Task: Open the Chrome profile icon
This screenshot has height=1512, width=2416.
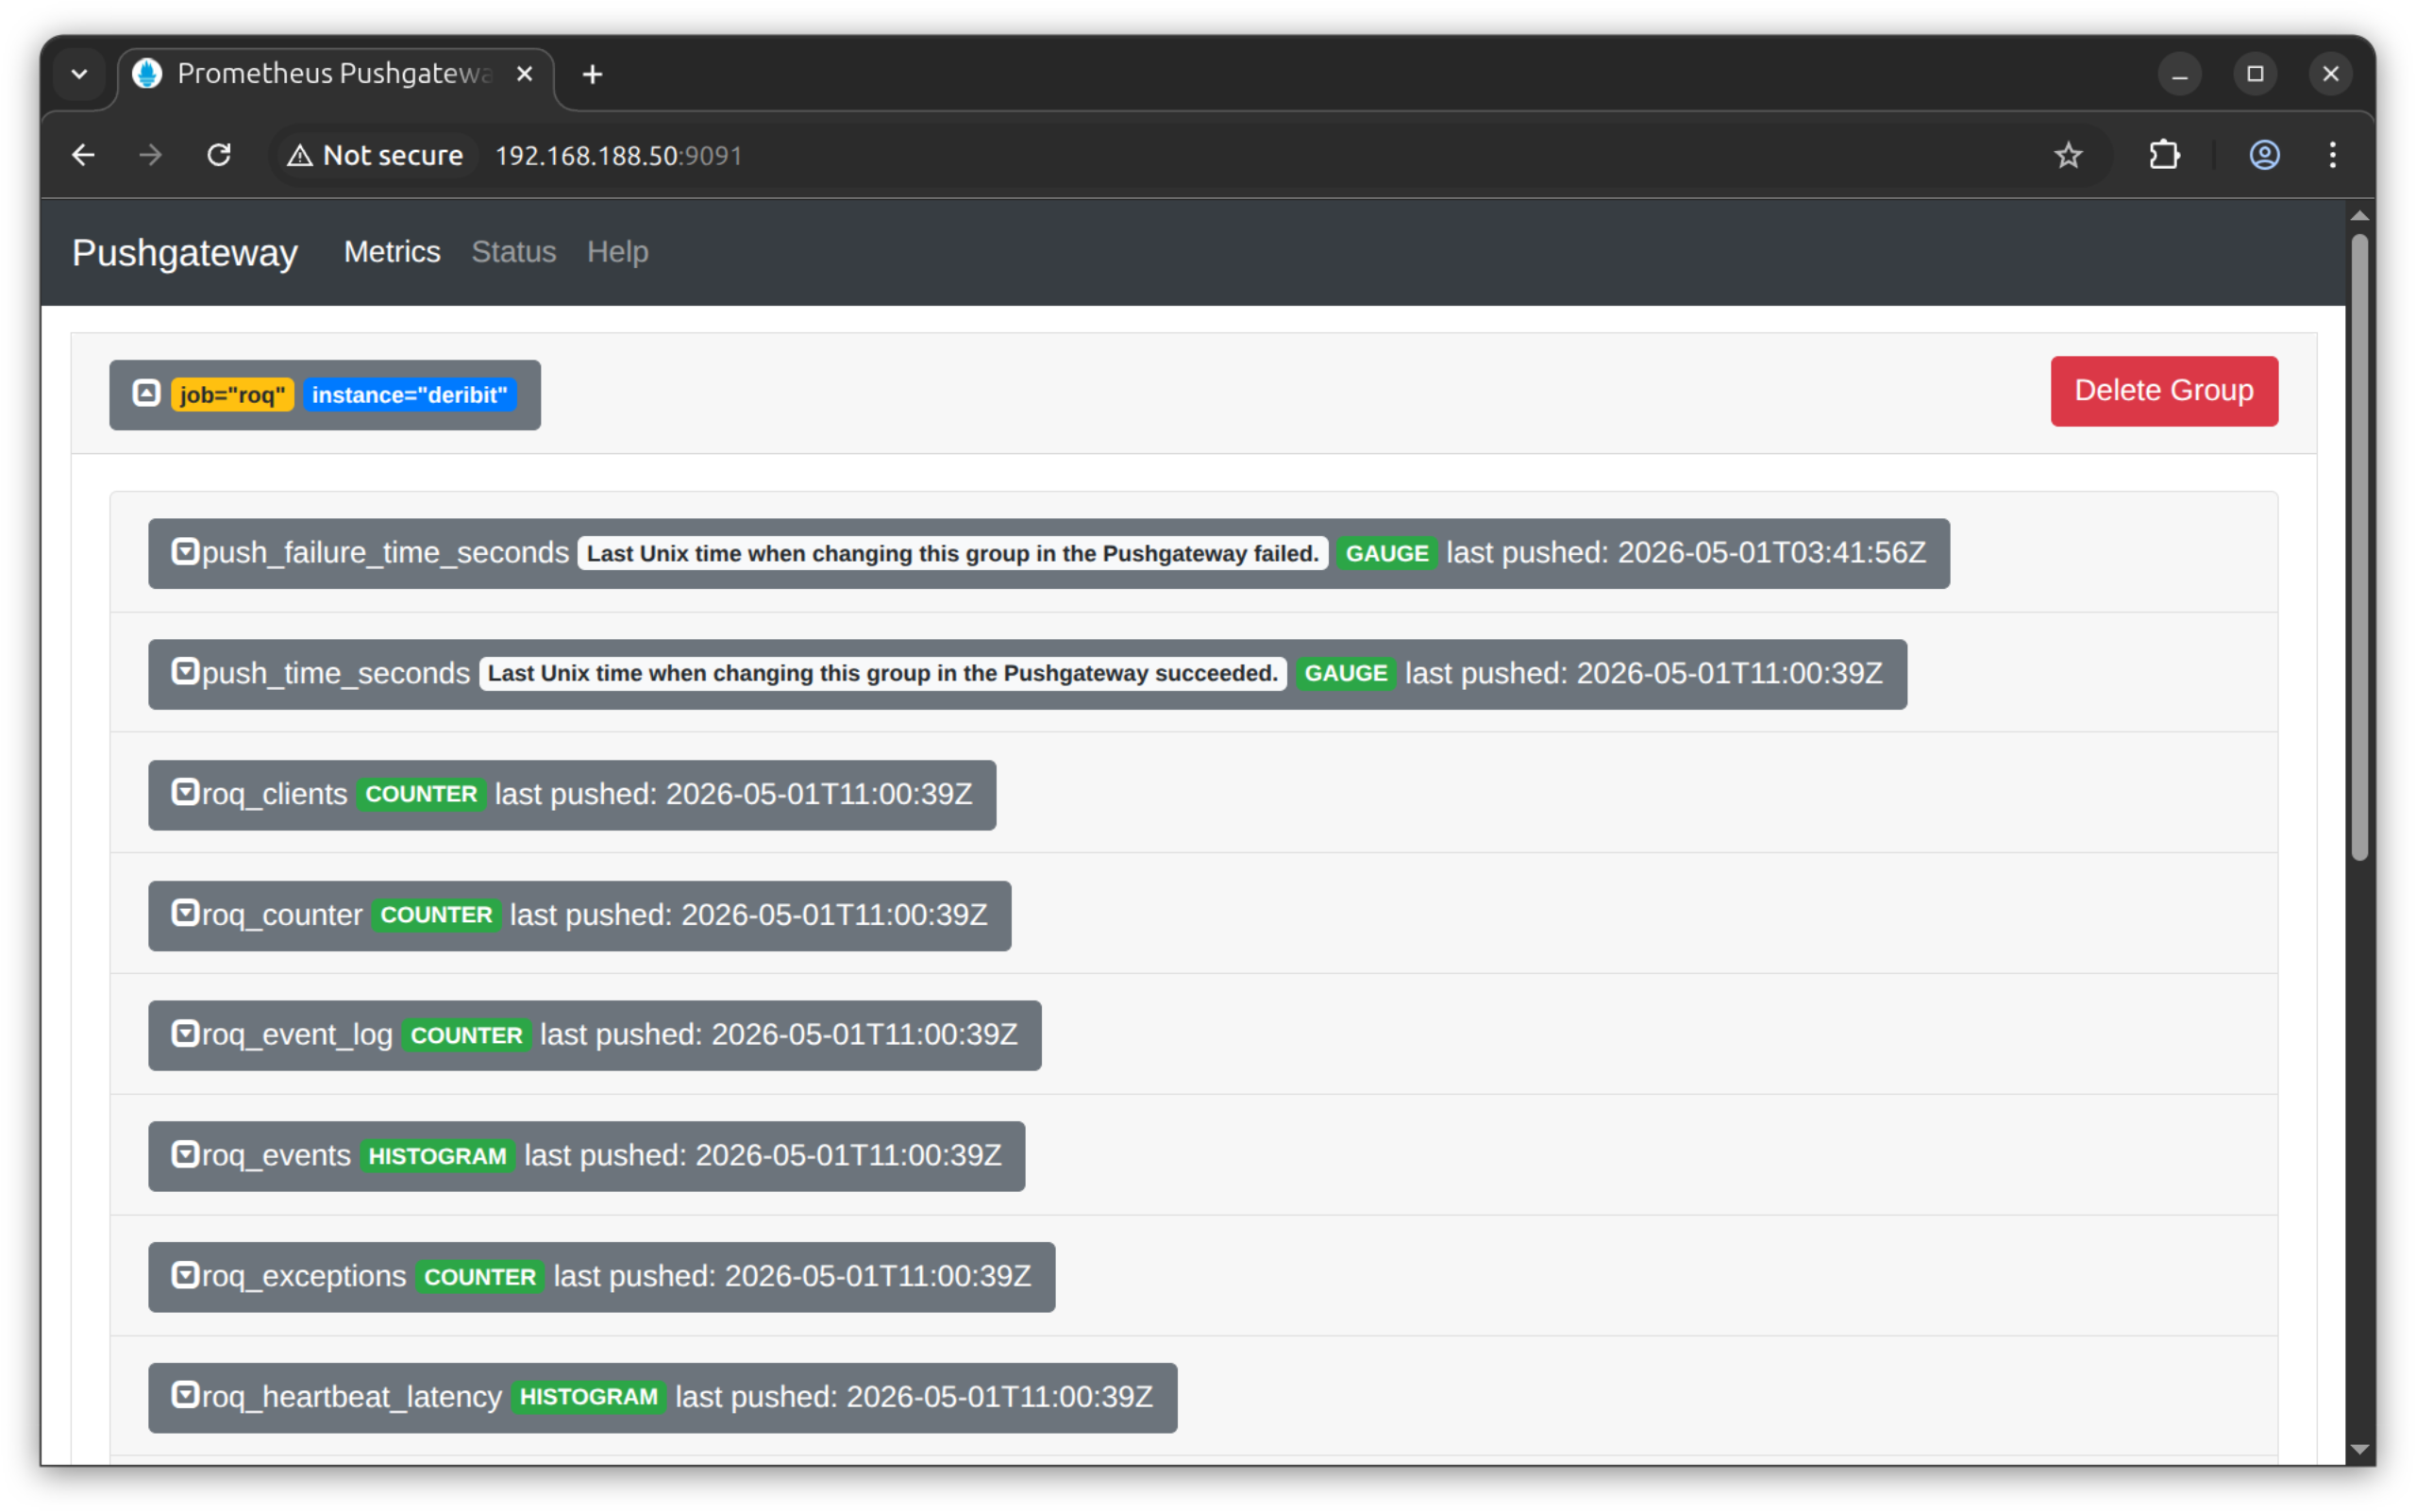Action: [x=2265, y=155]
